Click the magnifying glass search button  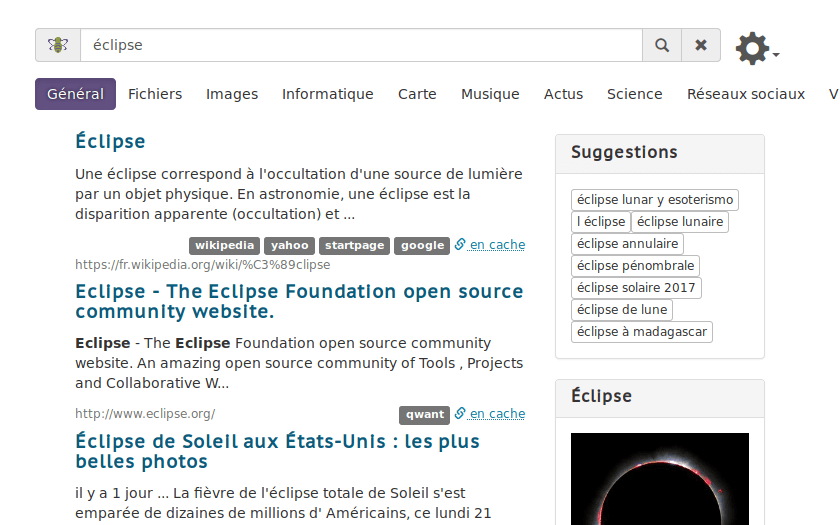(661, 45)
